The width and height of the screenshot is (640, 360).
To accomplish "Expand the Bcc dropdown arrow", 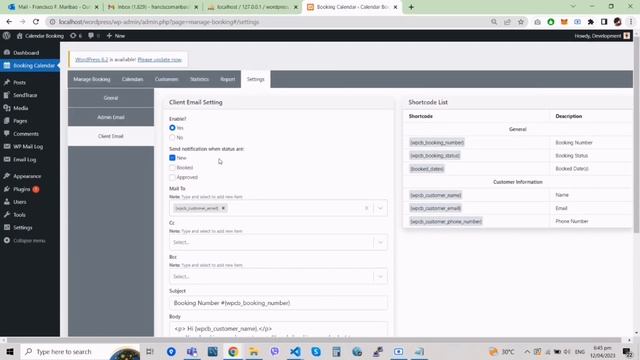I will (380, 277).
